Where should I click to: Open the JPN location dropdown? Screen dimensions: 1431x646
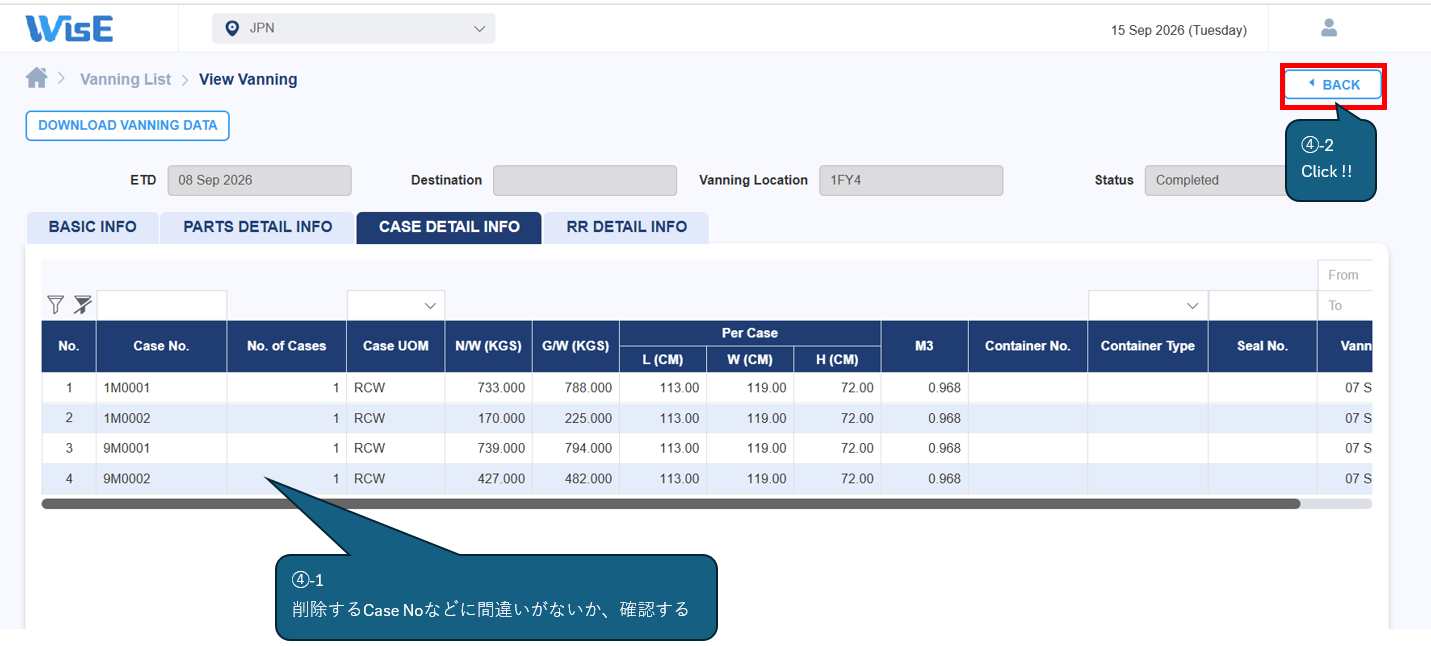pos(354,29)
